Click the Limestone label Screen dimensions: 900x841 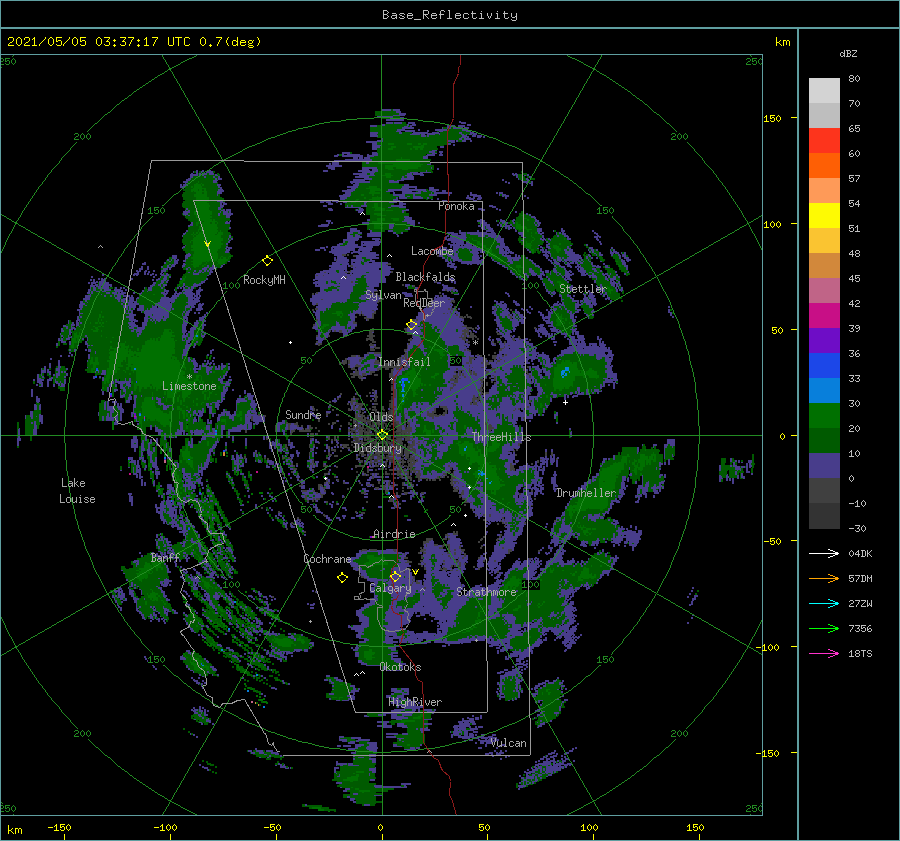[189, 386]
